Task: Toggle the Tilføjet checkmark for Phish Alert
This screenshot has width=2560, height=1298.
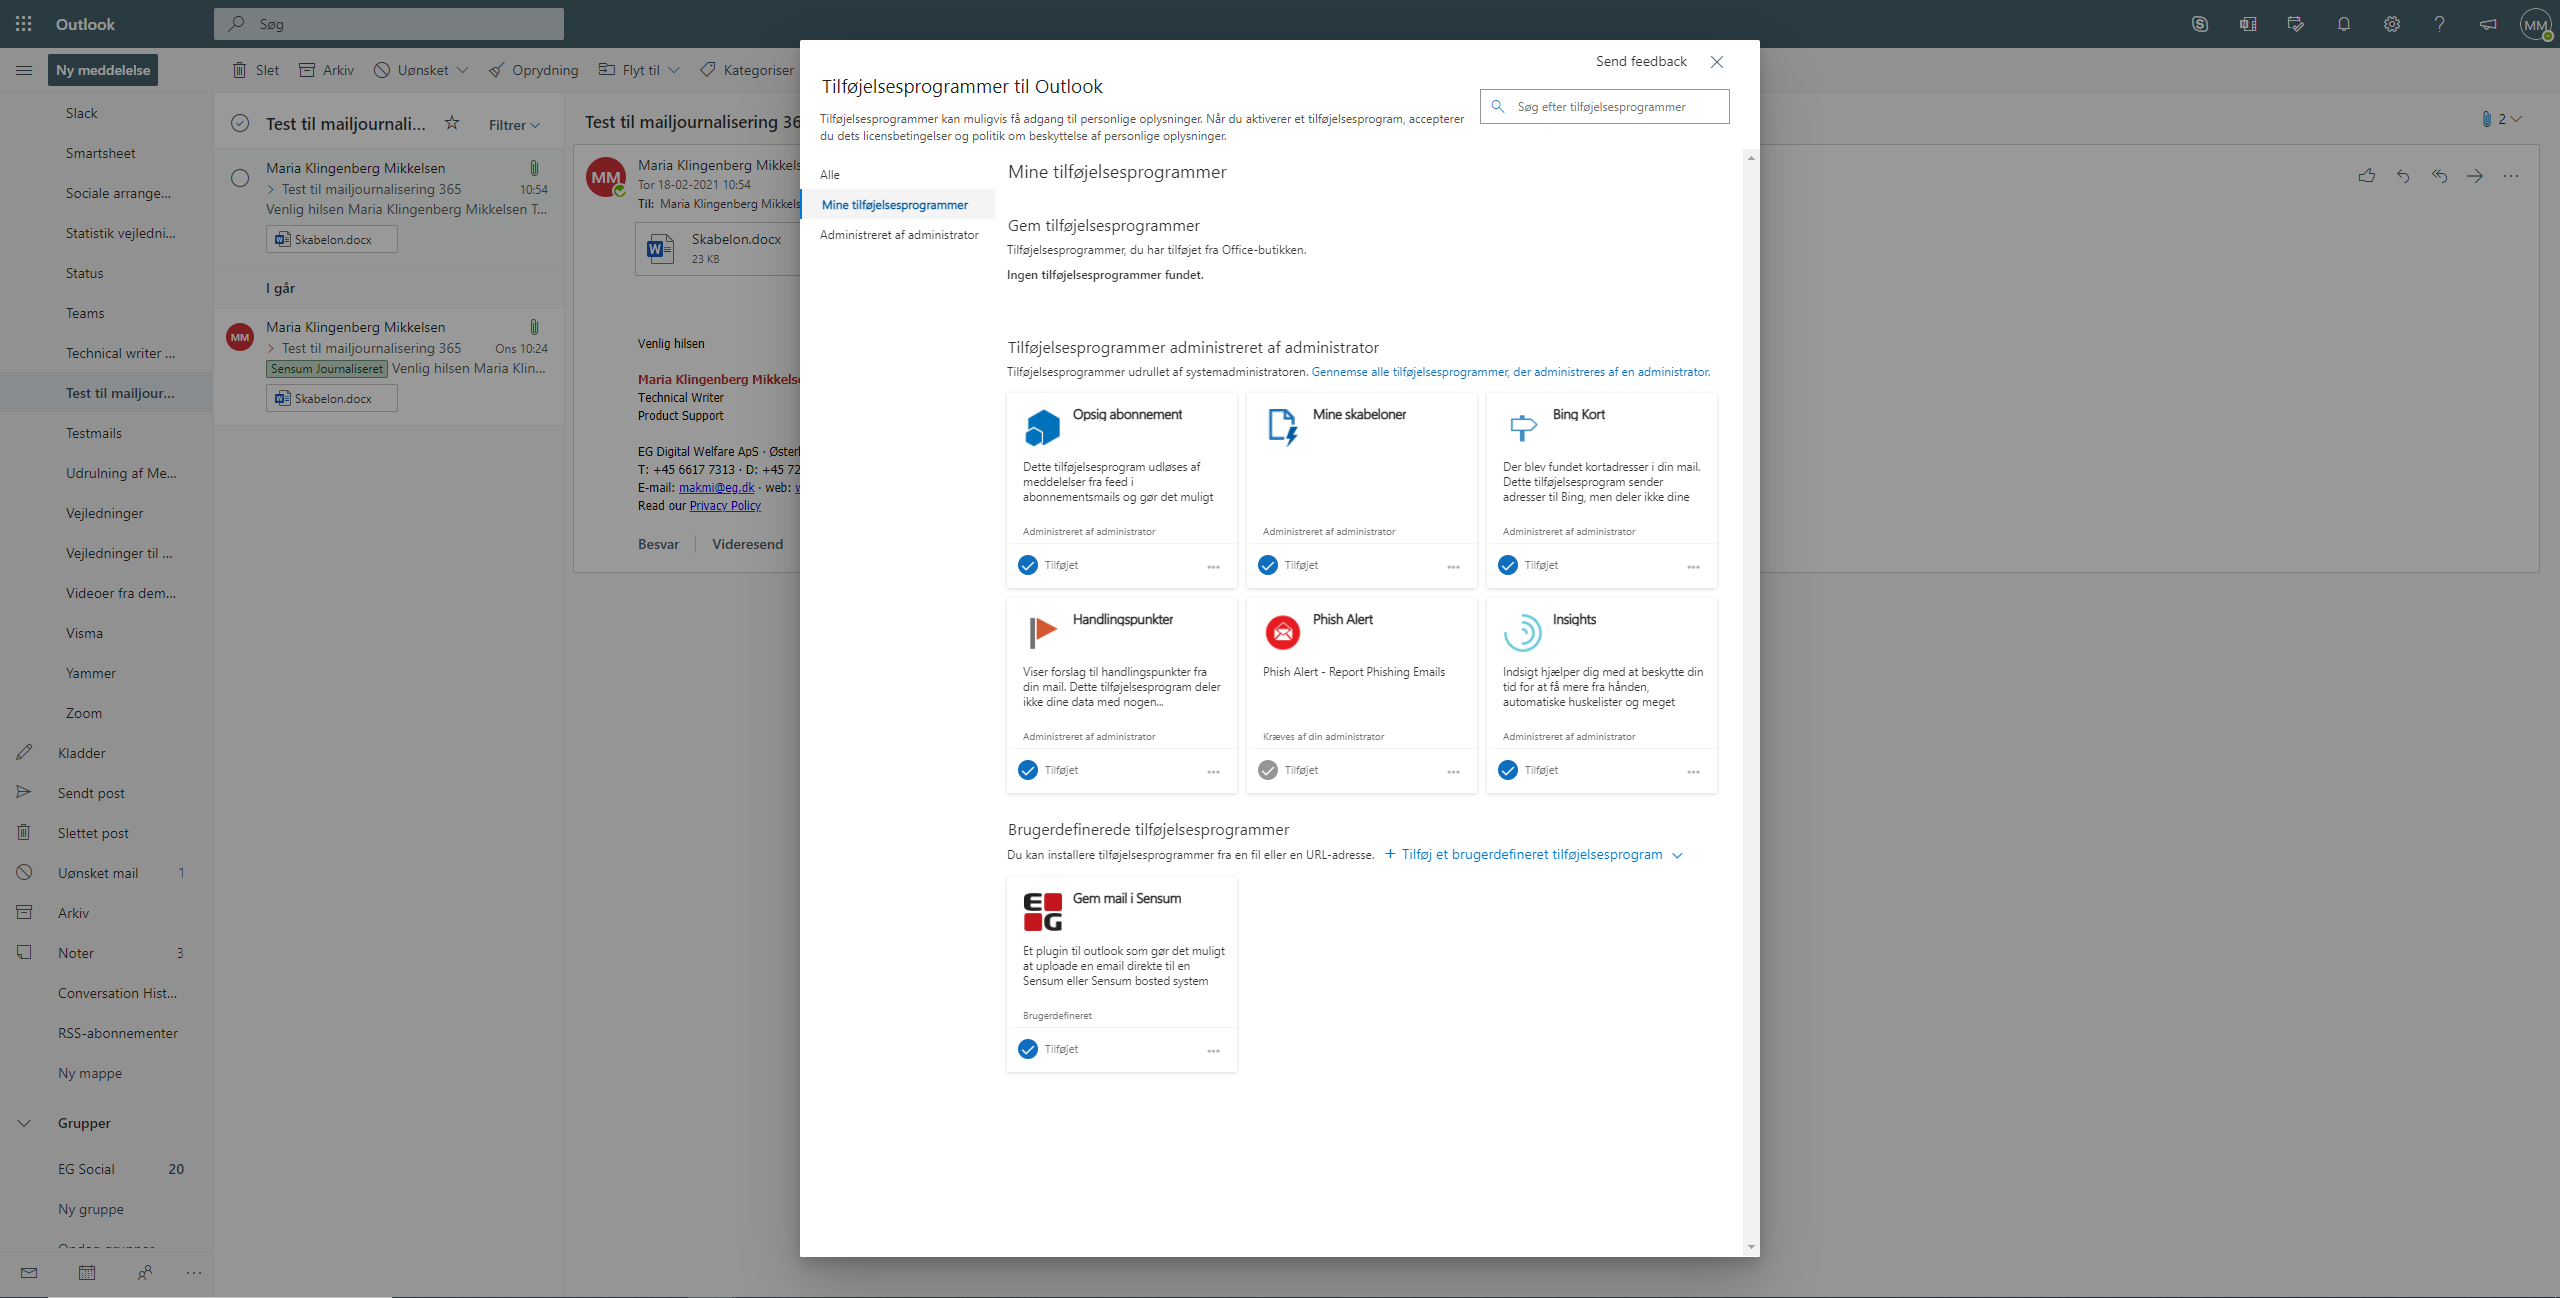Action: pyautogui.click(x=1268, y=770)
